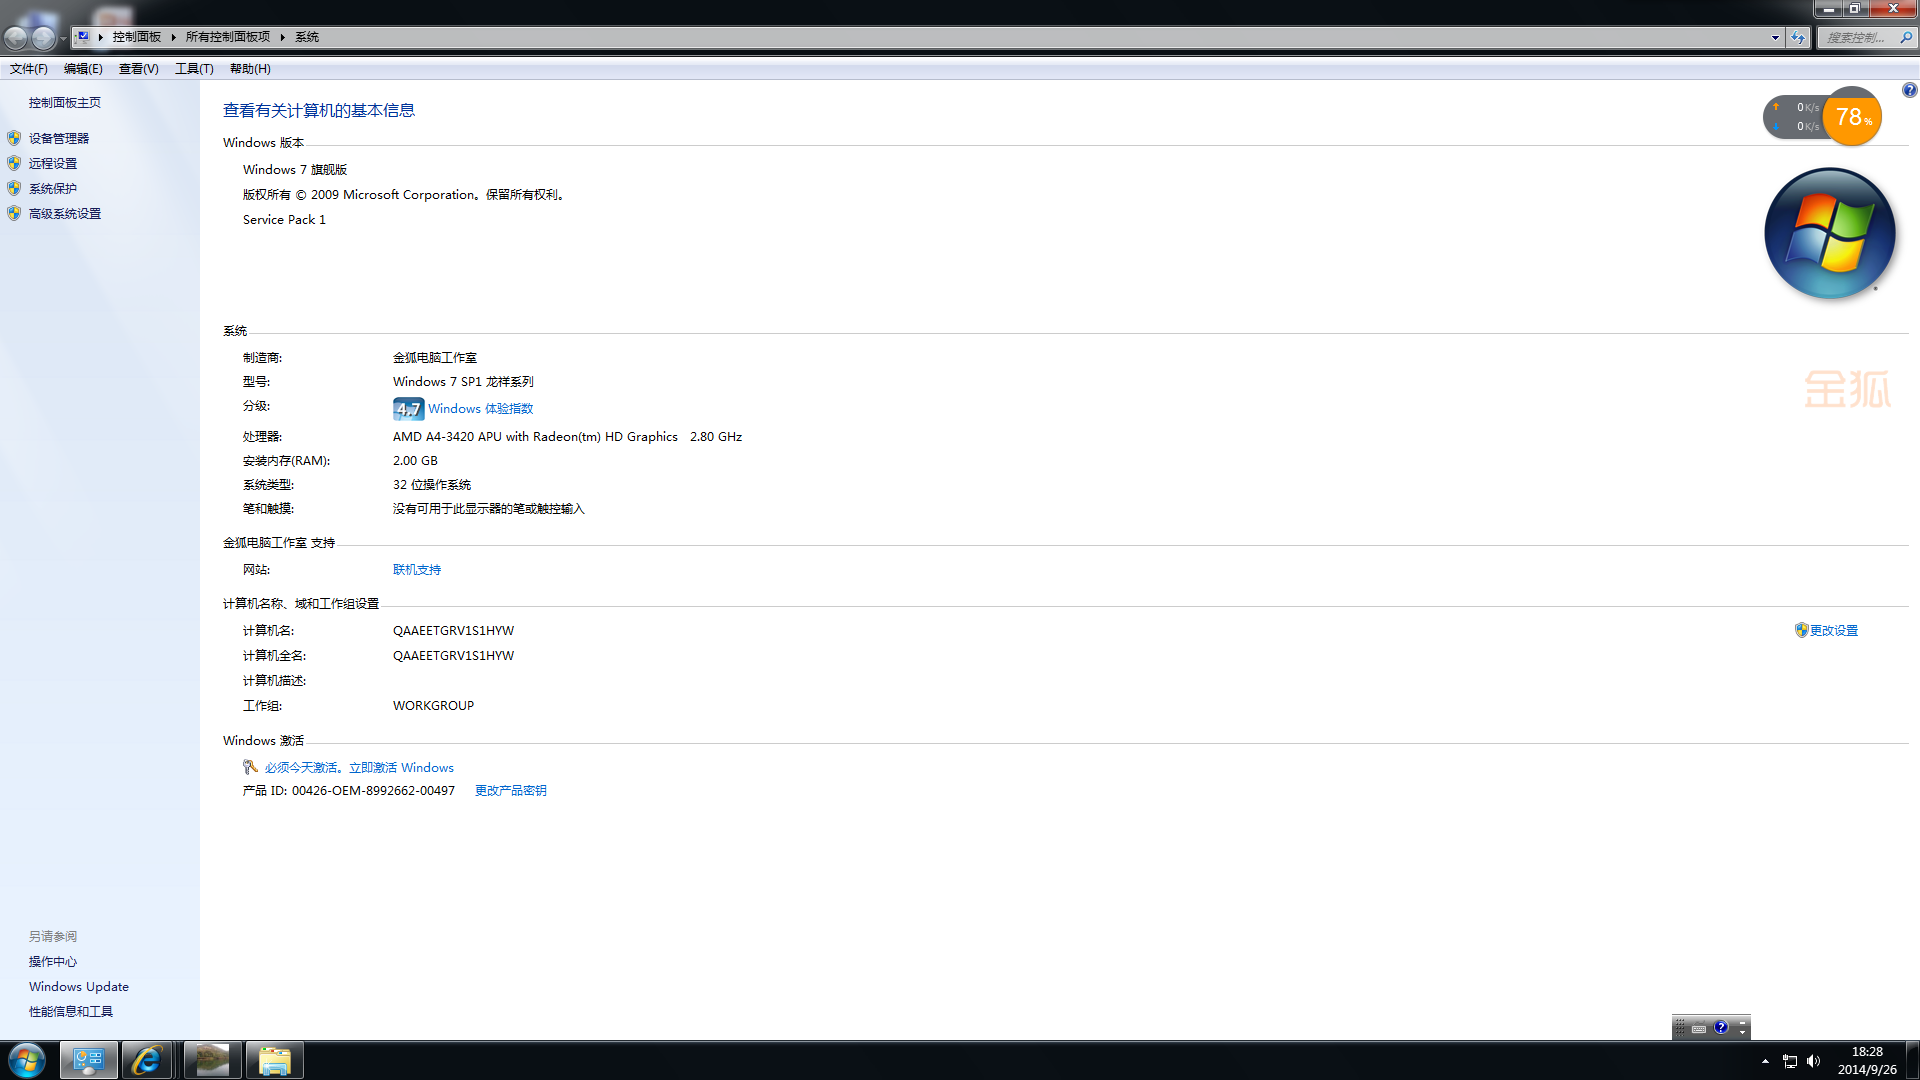Open Internet Explorer from the taskbar
Screen dimensions: 1920x1080
pyautogui.click(x=146, y=1060)
